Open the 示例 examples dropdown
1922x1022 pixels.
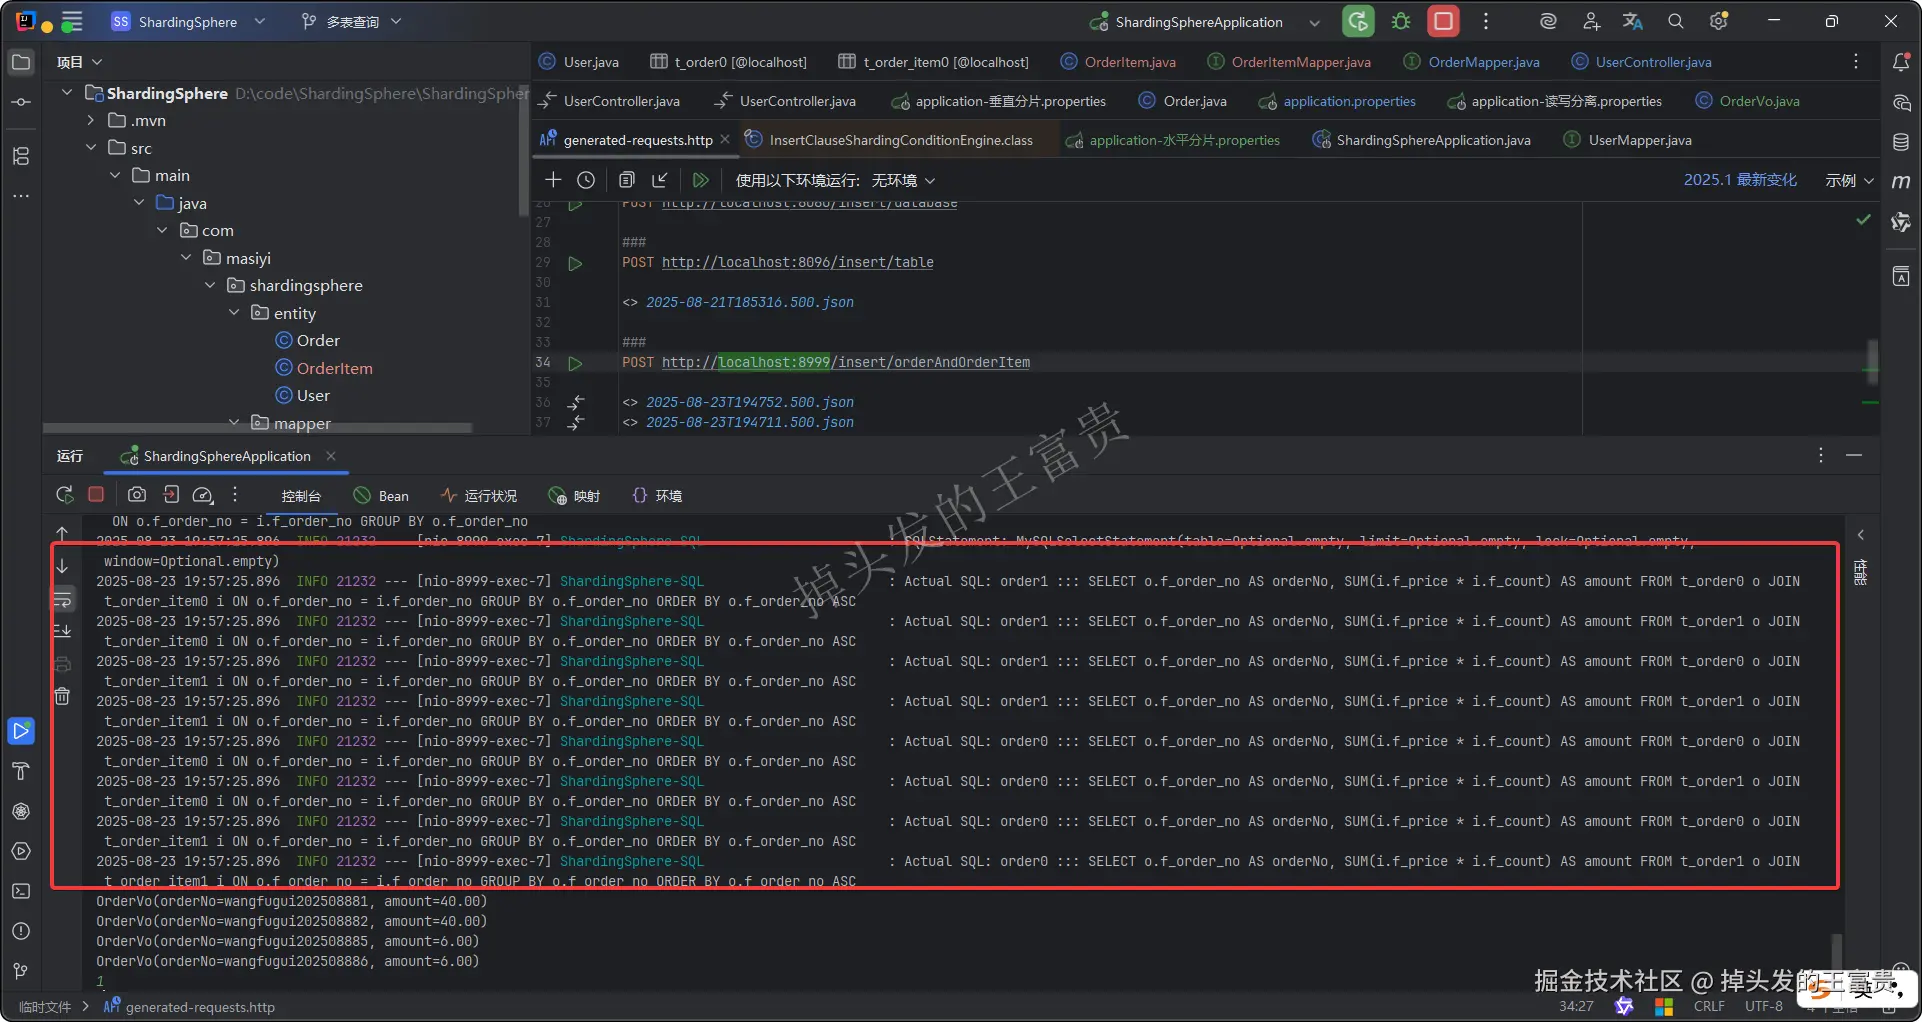[1849, 180]
